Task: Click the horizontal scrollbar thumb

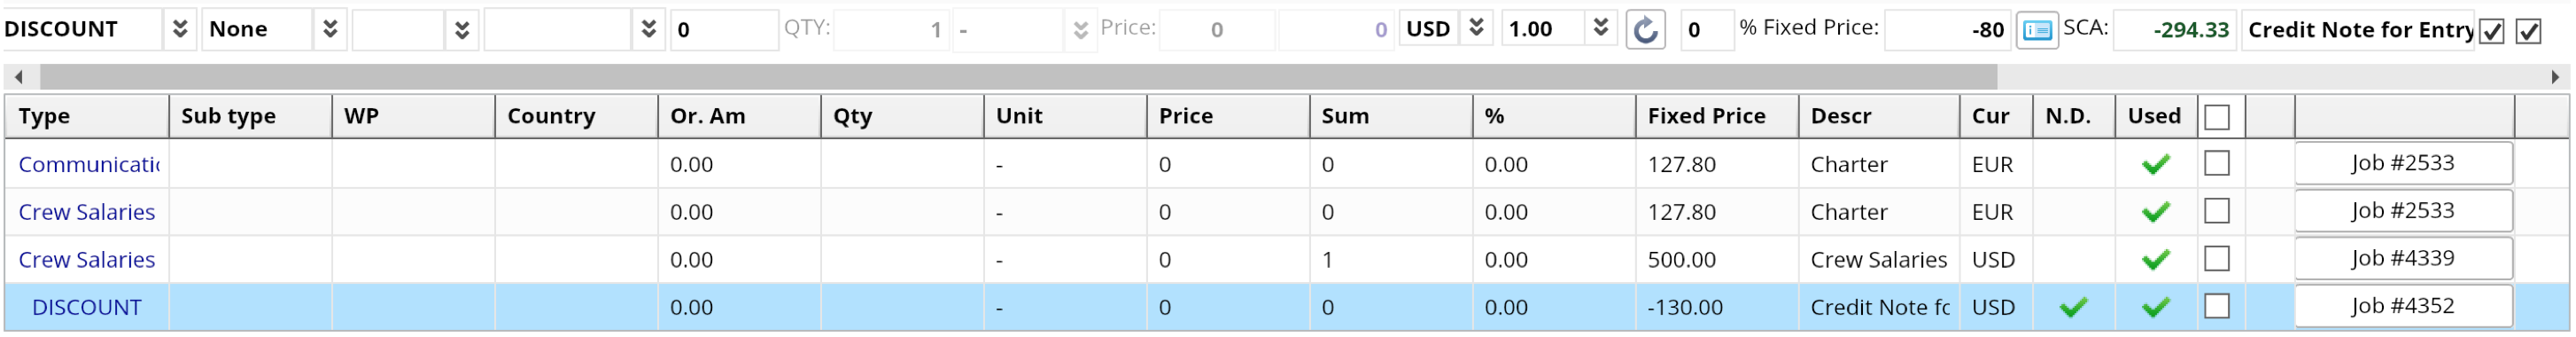Action: pyautogui.click(x=1018, y=77)
